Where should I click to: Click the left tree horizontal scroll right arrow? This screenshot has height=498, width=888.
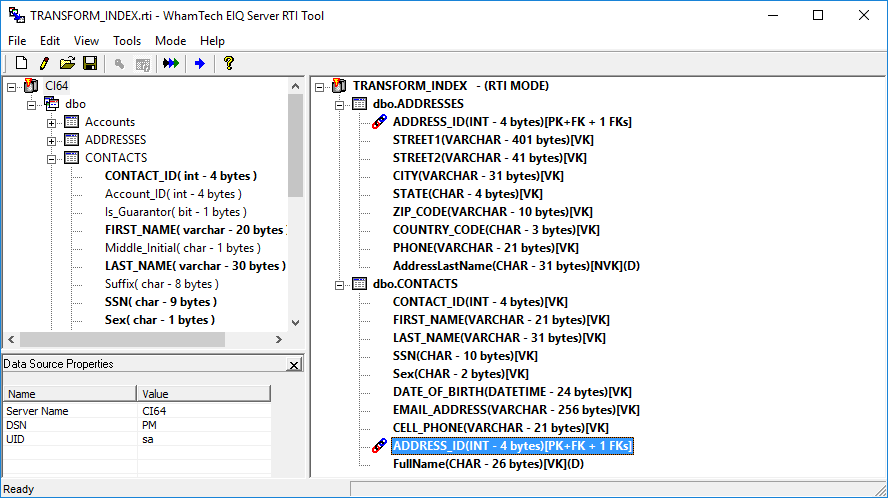[x=279, y=339]
